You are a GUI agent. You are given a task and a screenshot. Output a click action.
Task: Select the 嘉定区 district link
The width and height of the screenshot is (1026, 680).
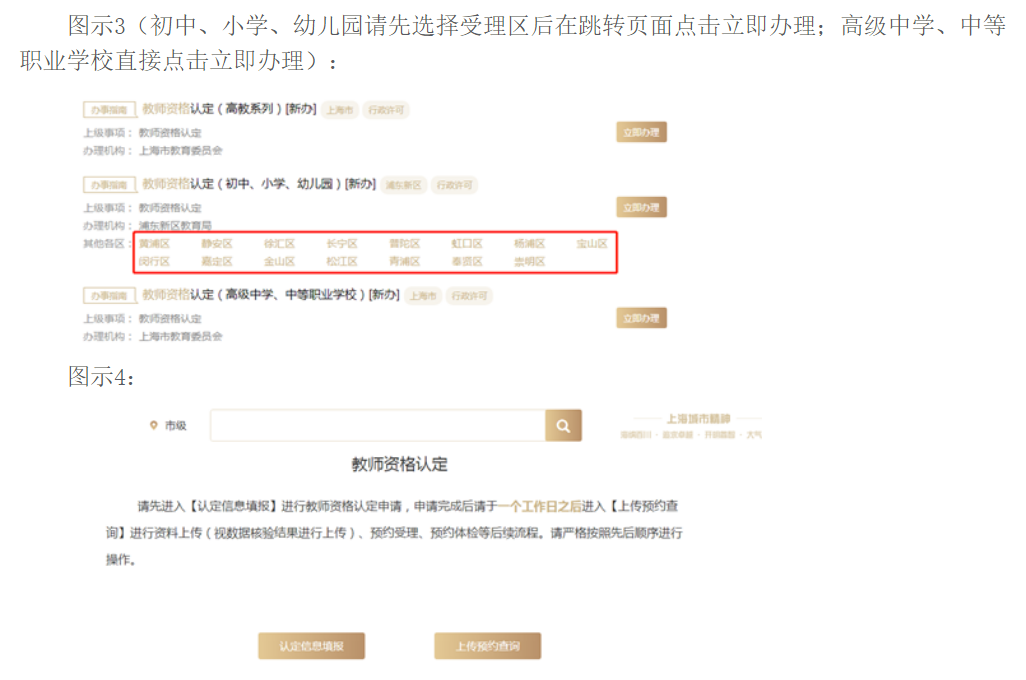[x=217, y=261]
